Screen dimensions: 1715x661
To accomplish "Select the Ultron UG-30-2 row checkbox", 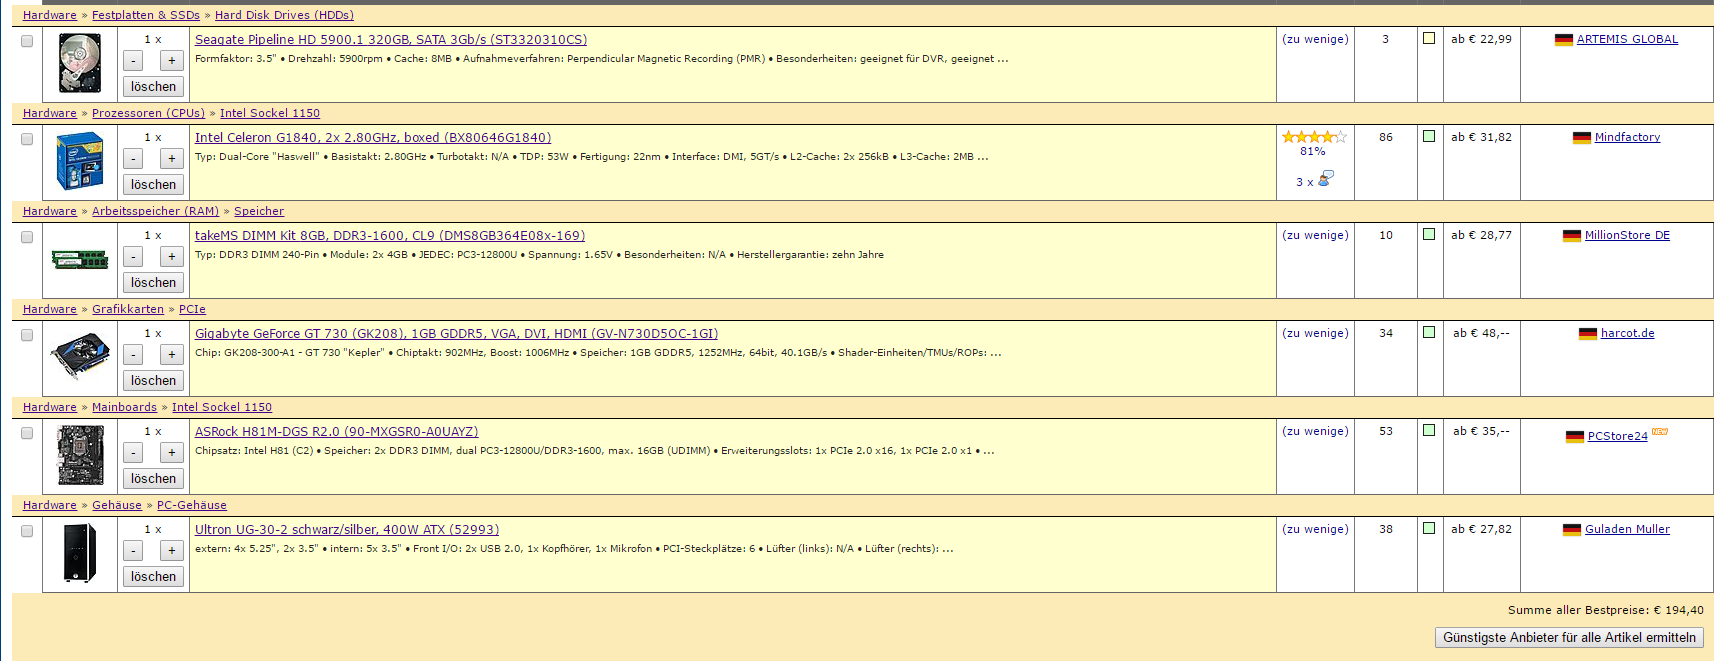I will [27, 531].
